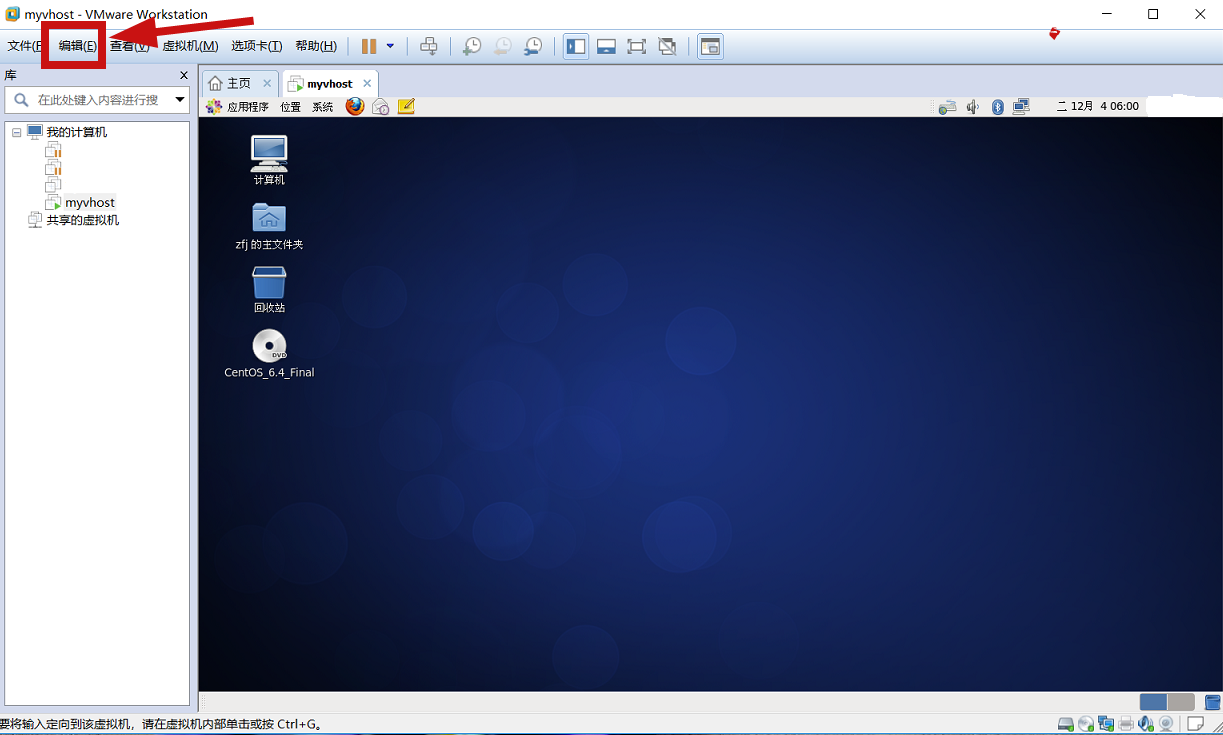Open the guest volume control icon
The height and width of the screenshot is (735, 1223).
[972, 107]
